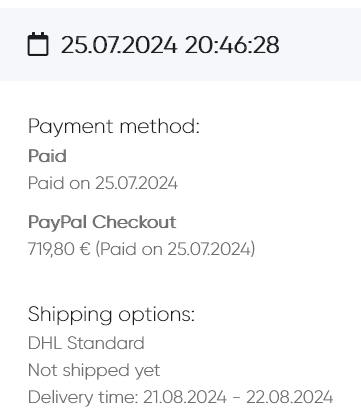Open the PayPal Checkout payment entry
Viewport: 361px width, 418px height.
102,222
